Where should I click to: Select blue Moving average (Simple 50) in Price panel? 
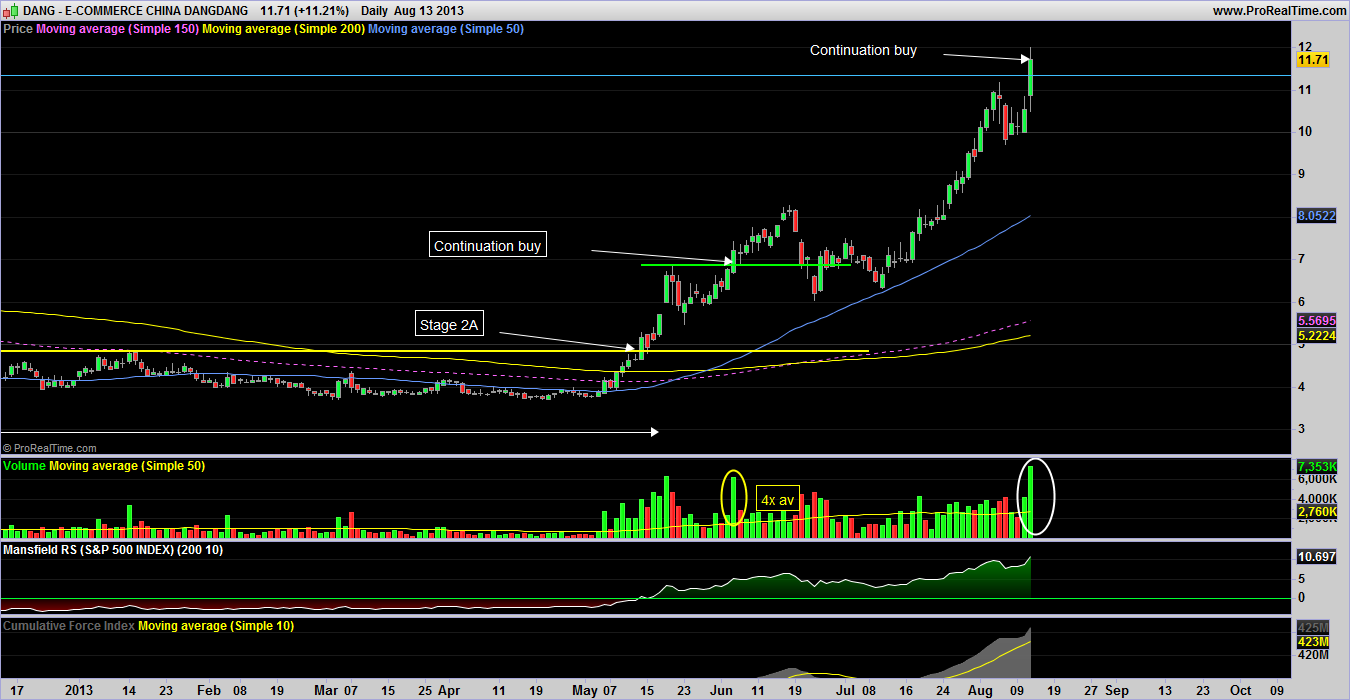(x=446, y=29)
